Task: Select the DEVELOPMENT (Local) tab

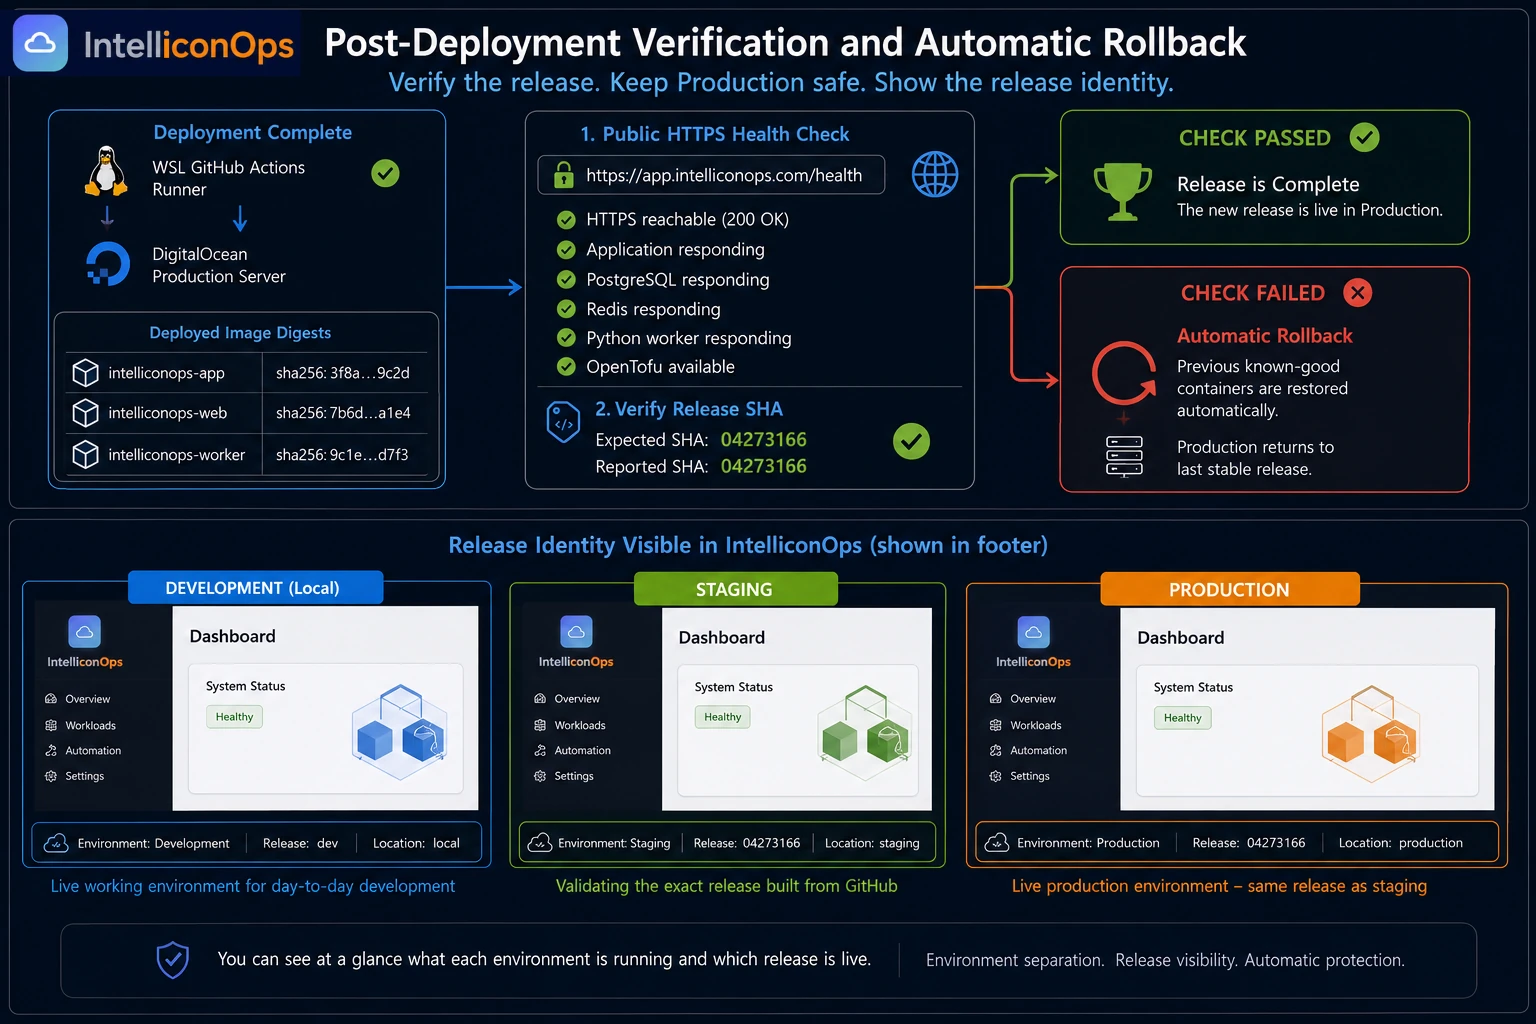Action: [x=255, y=588]
